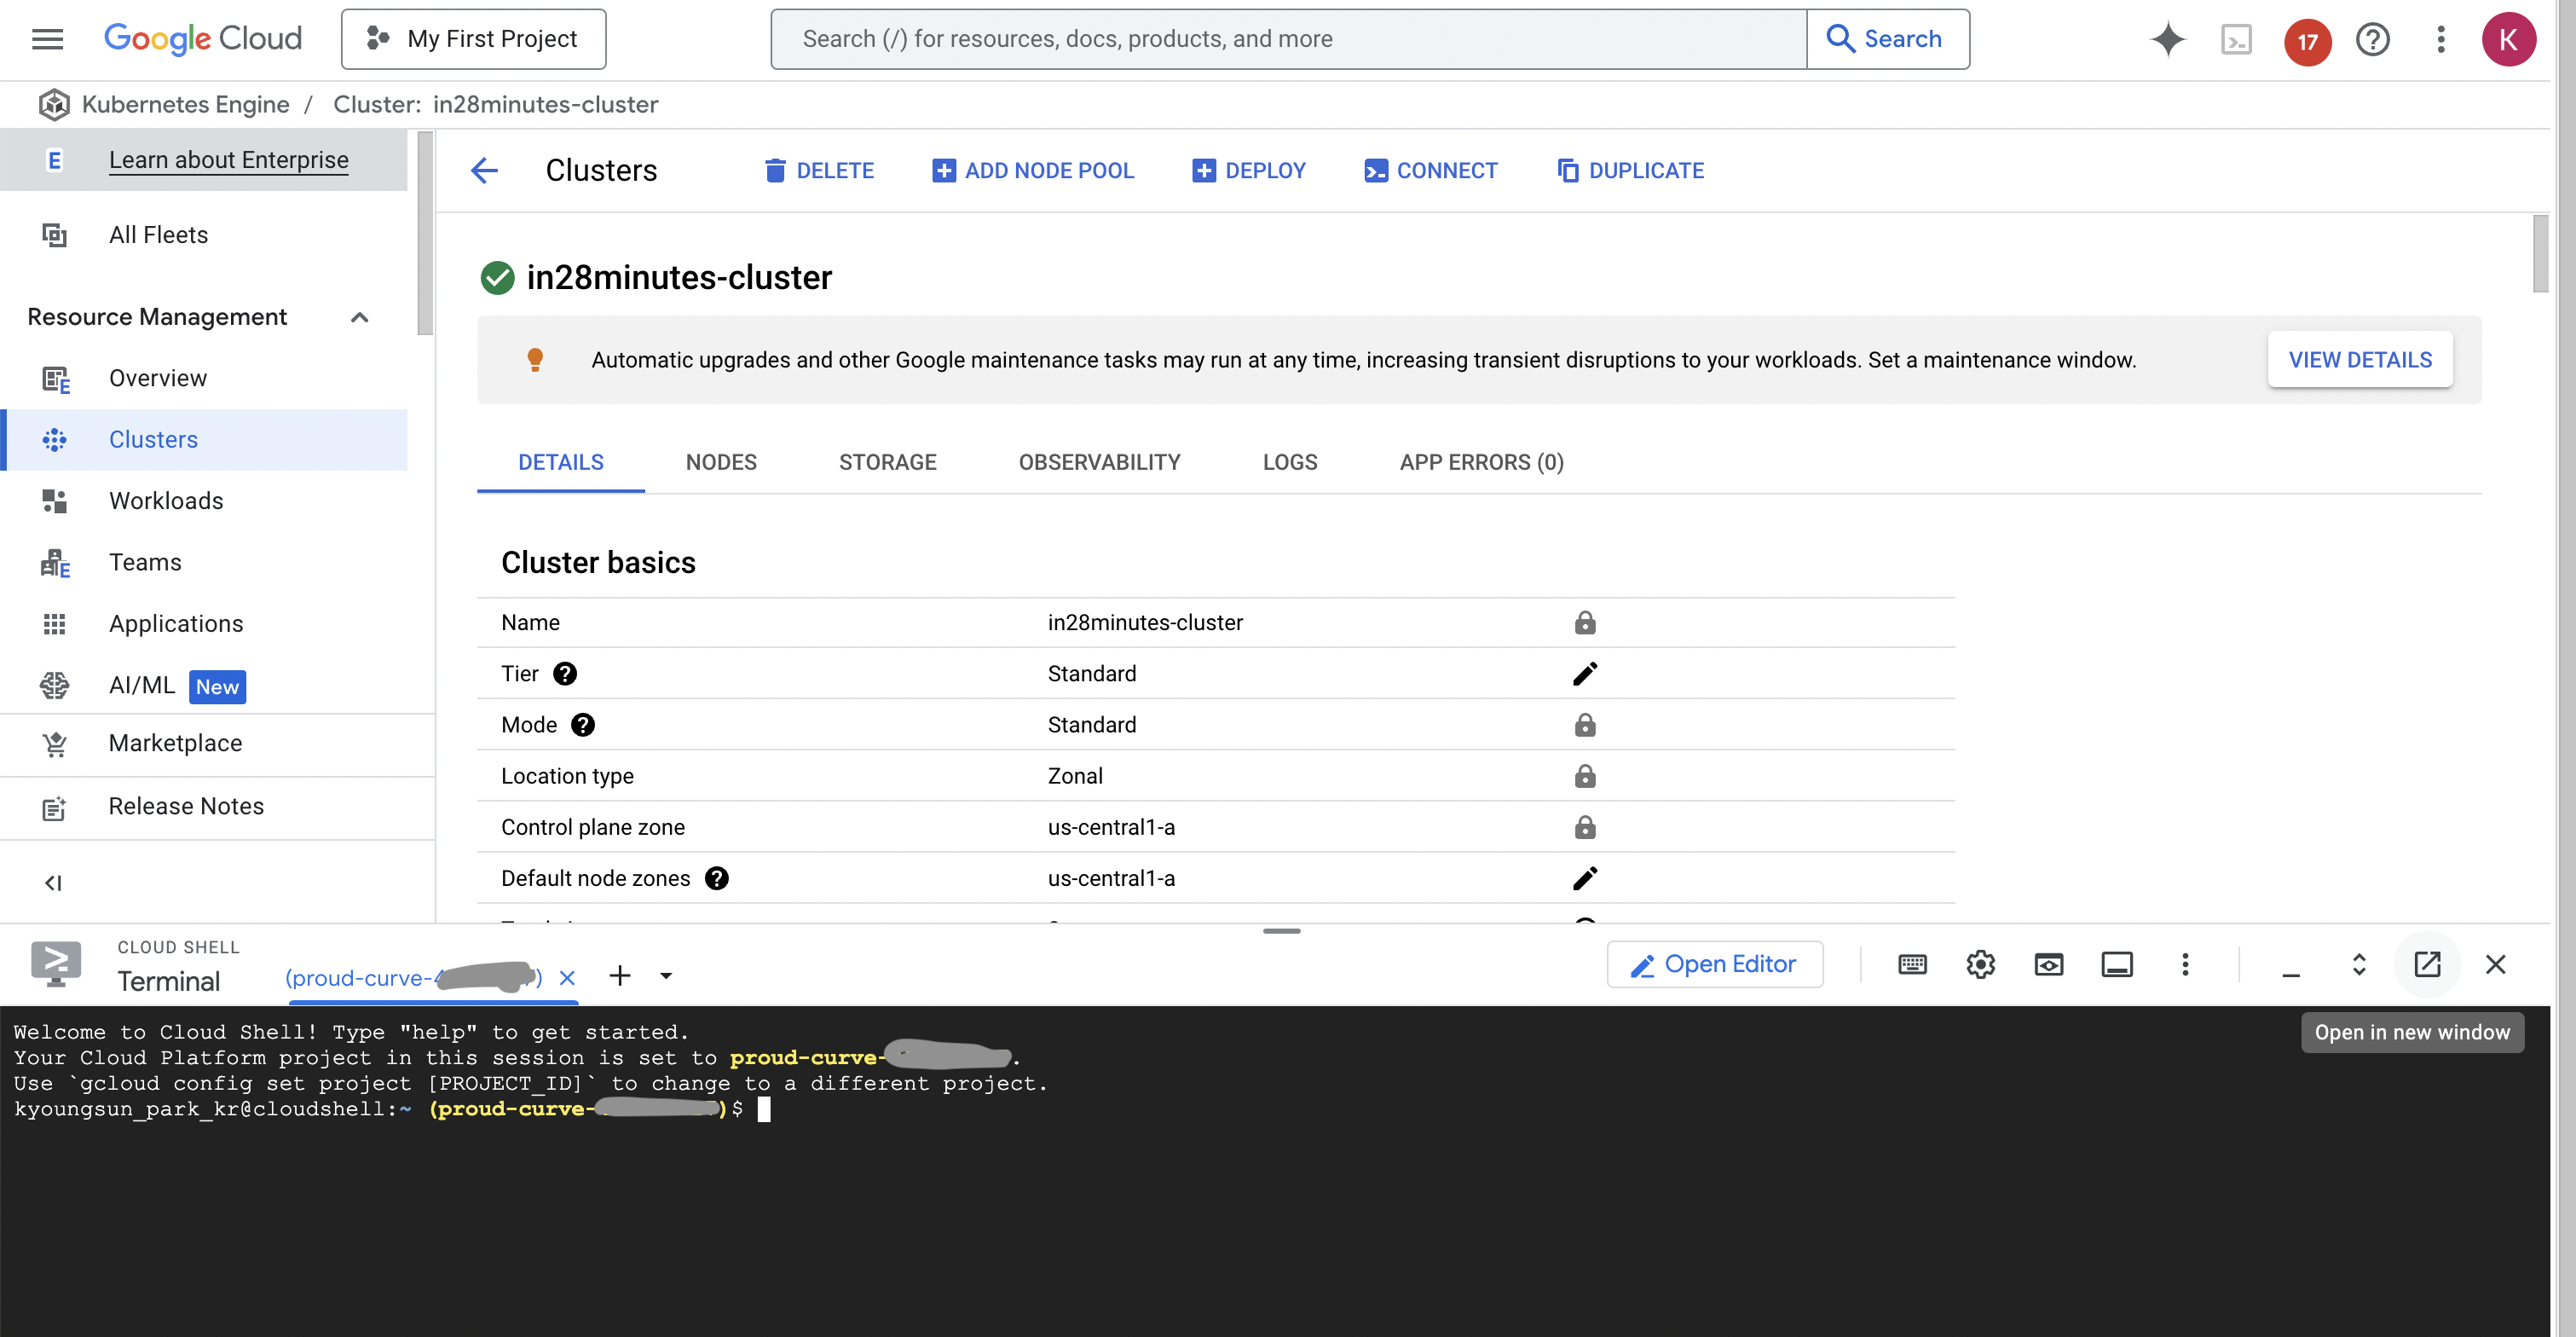Click the Cloud Shell terminal settings gear
Viewport: 2576px width, 1337px height.
pyautogui.click(x=1980, y=964)
